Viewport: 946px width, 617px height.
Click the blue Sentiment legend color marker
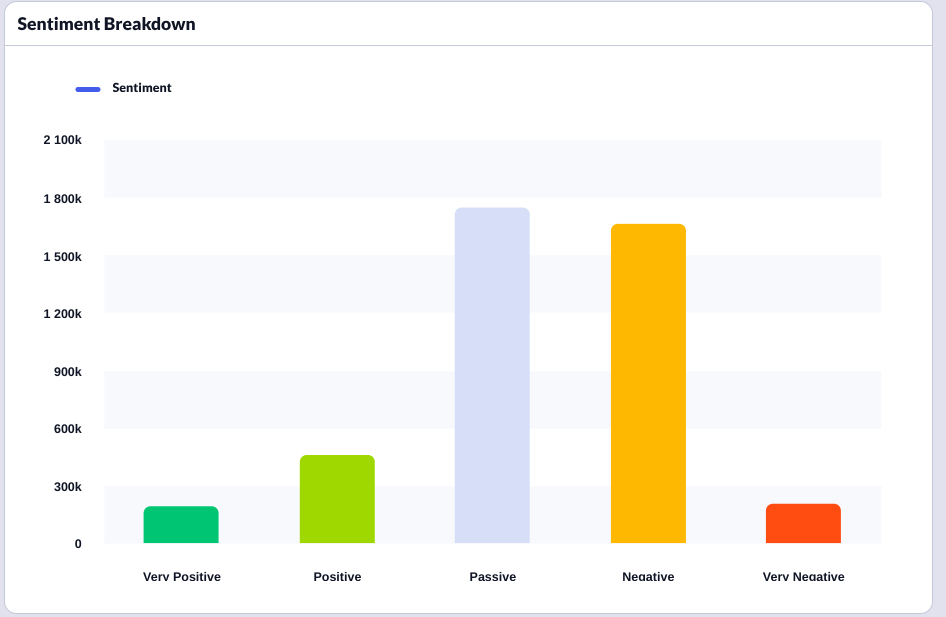click(88, 89)
